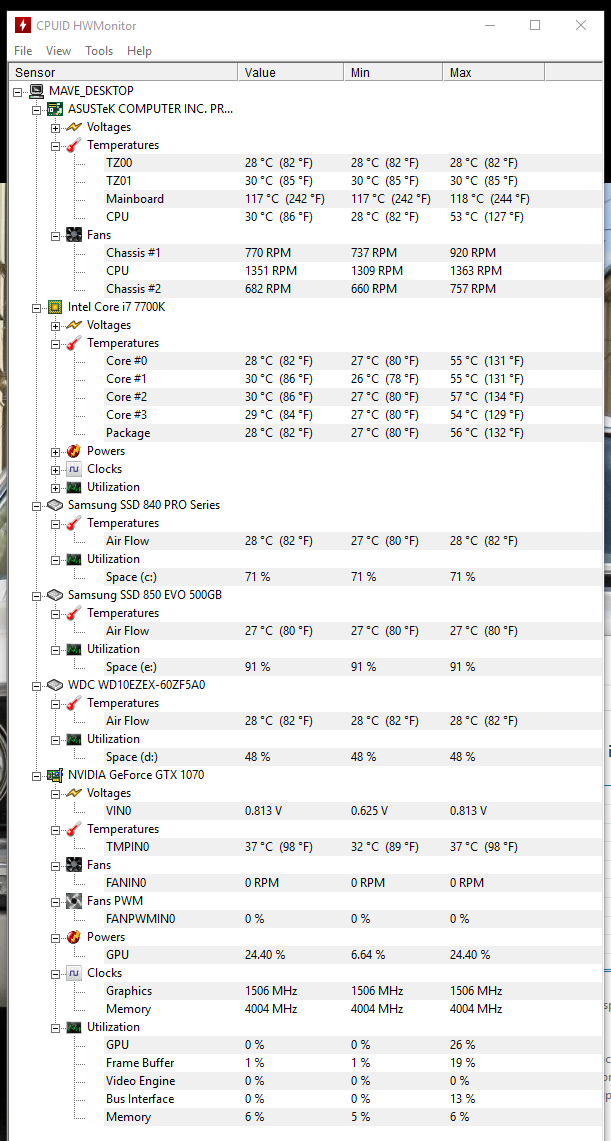This screenshot has width=611, height=1141.
Task: Open the Tools menu
Action: click(x=99, y=51)
